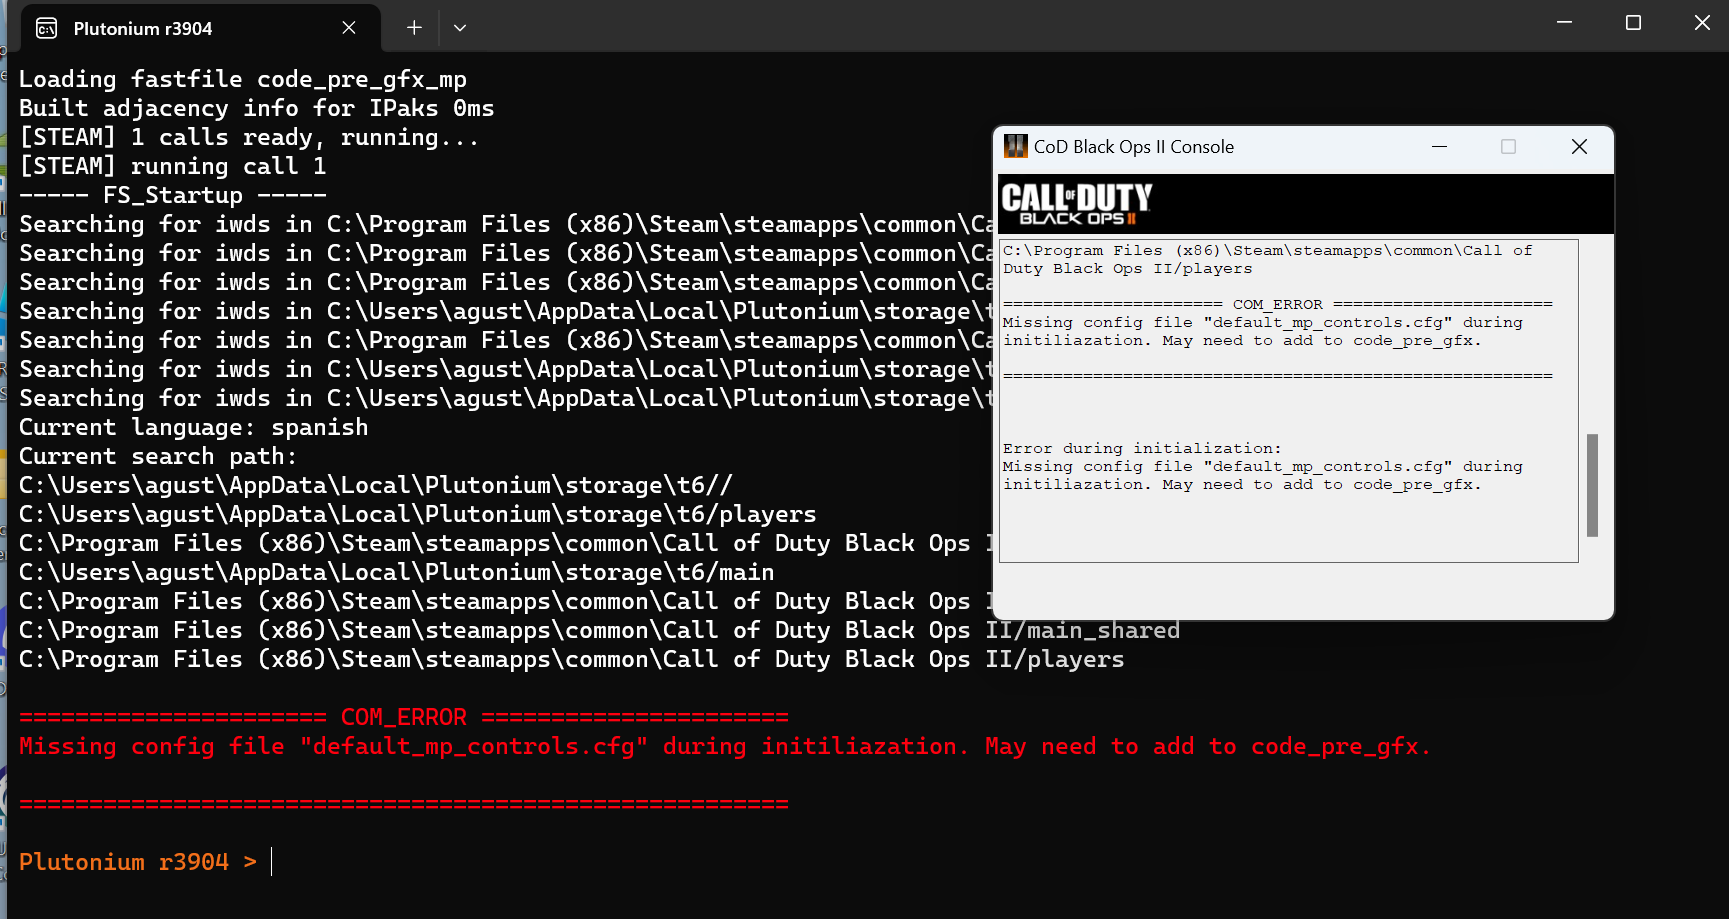Click the terminal tab's command prompt icon
Image resolution: width=1729 pixels, height=919 pixels.
[x=46, y=28]
